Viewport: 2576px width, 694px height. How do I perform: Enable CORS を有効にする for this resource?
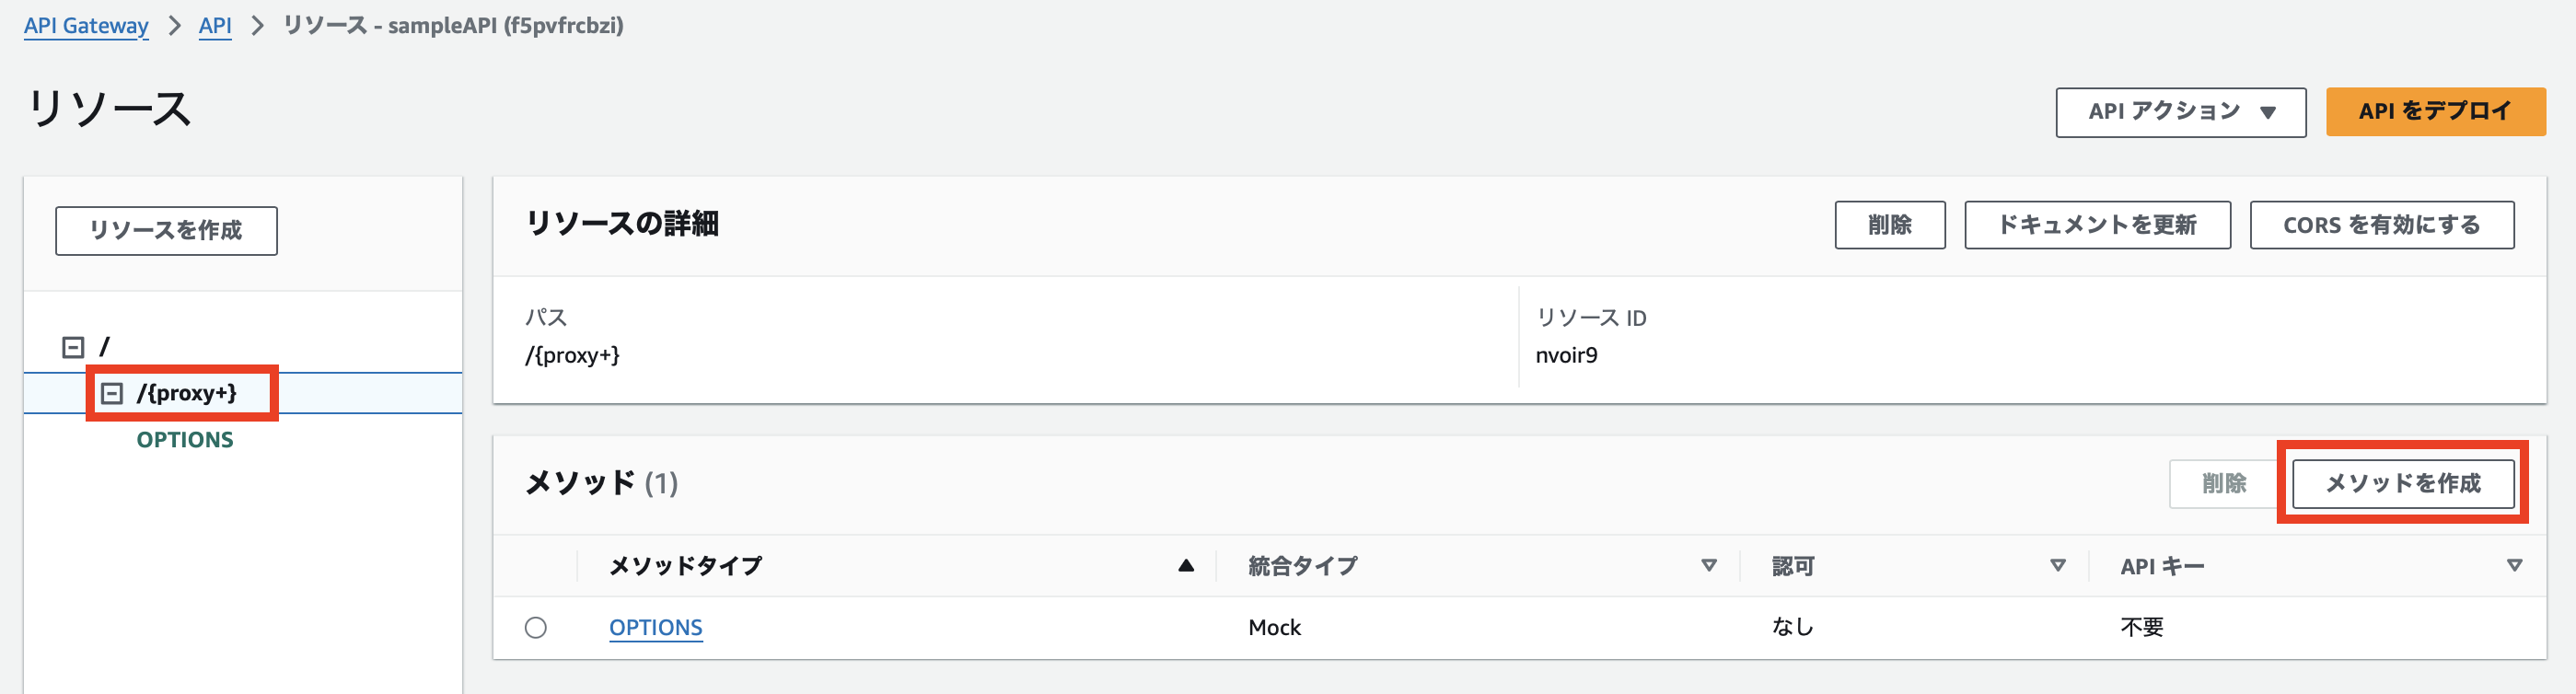click(2383, 225)
